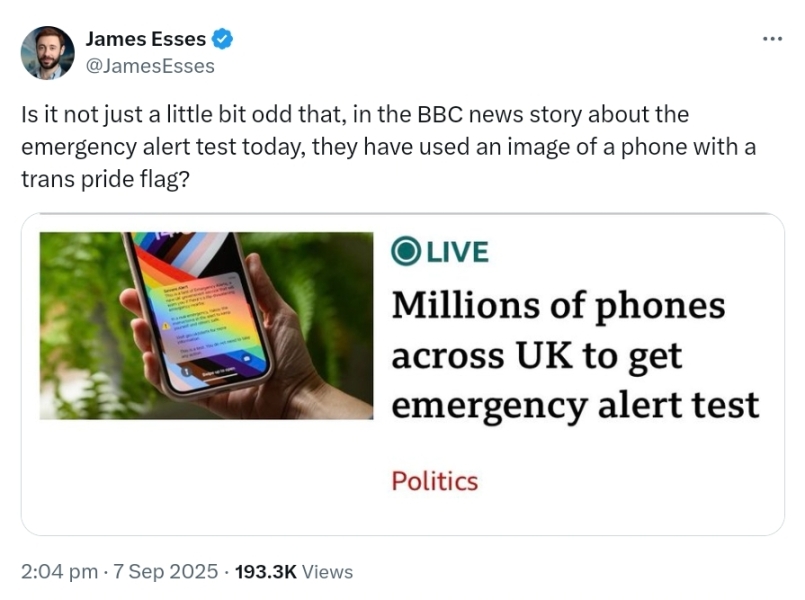Viewport: 805px width, 600px height.
Task: Click the @JamesEsses handle
Action: point(150,66)
